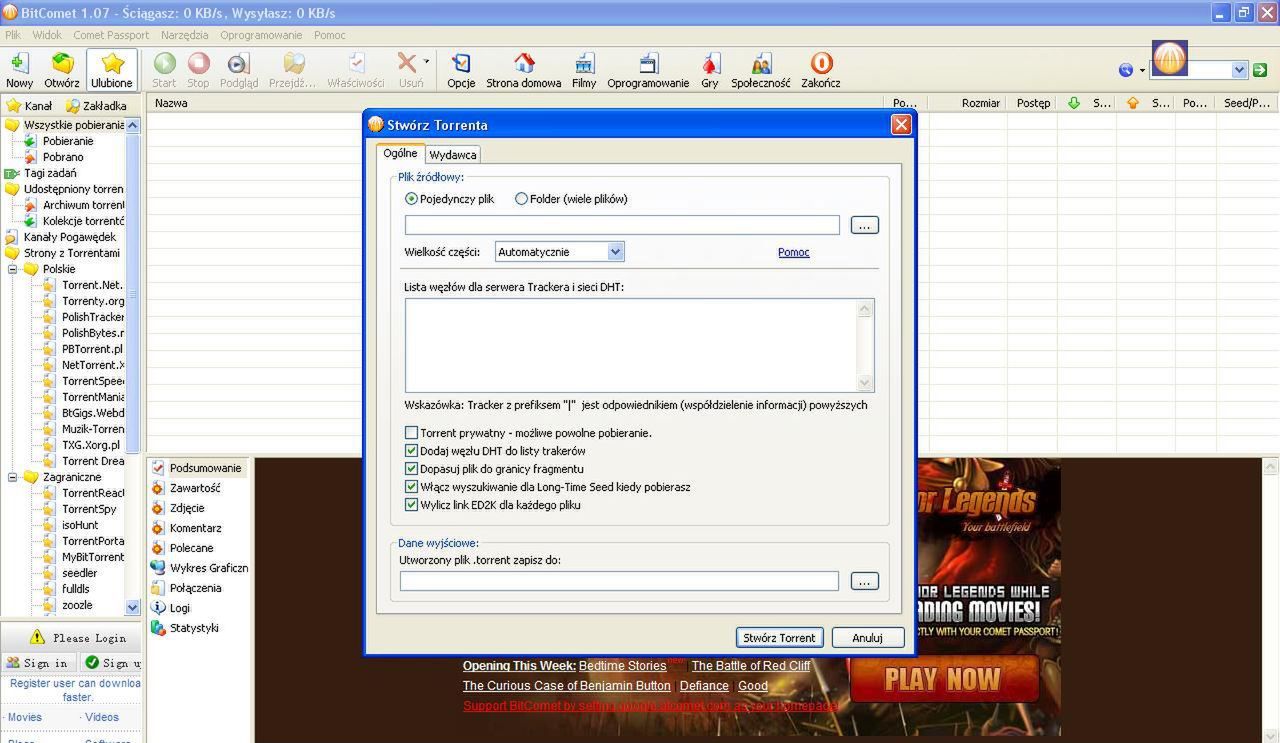Open the Ulubione favorites star icon

click(x=112, y=70)
